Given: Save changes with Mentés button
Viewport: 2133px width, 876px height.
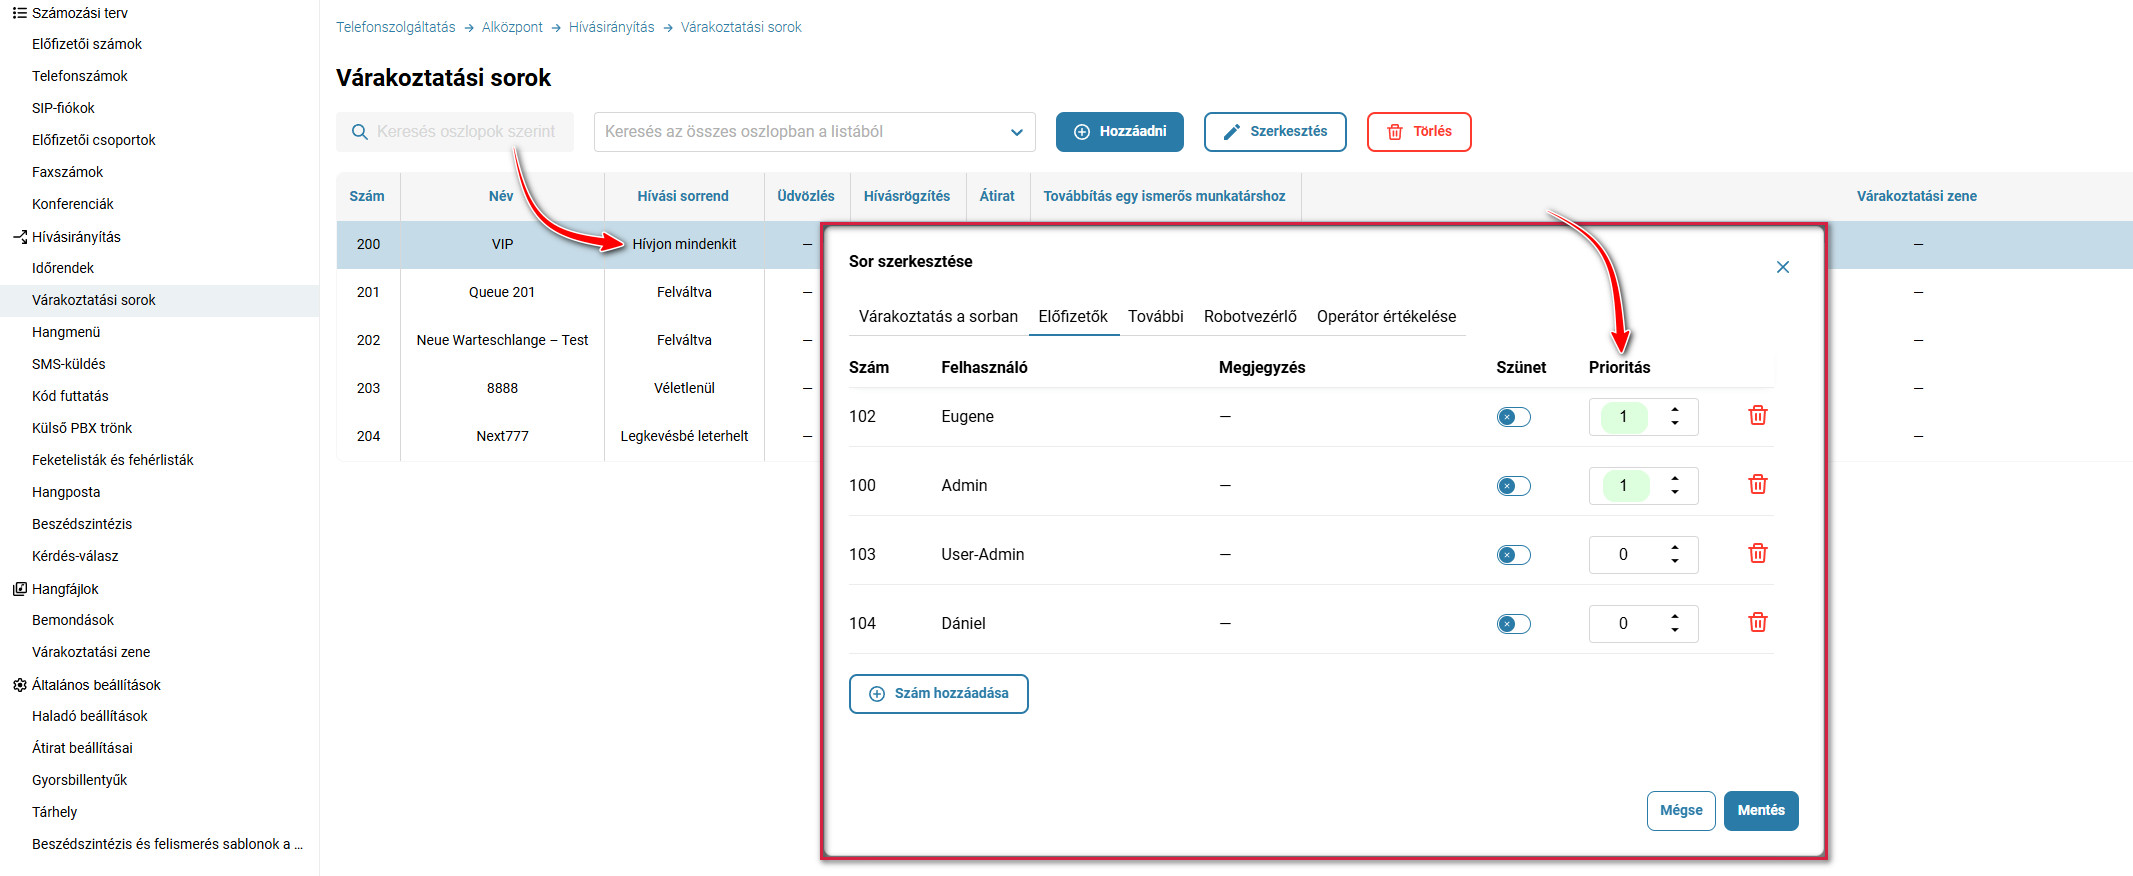Looking at the screenshot, I should [1761, 811].
